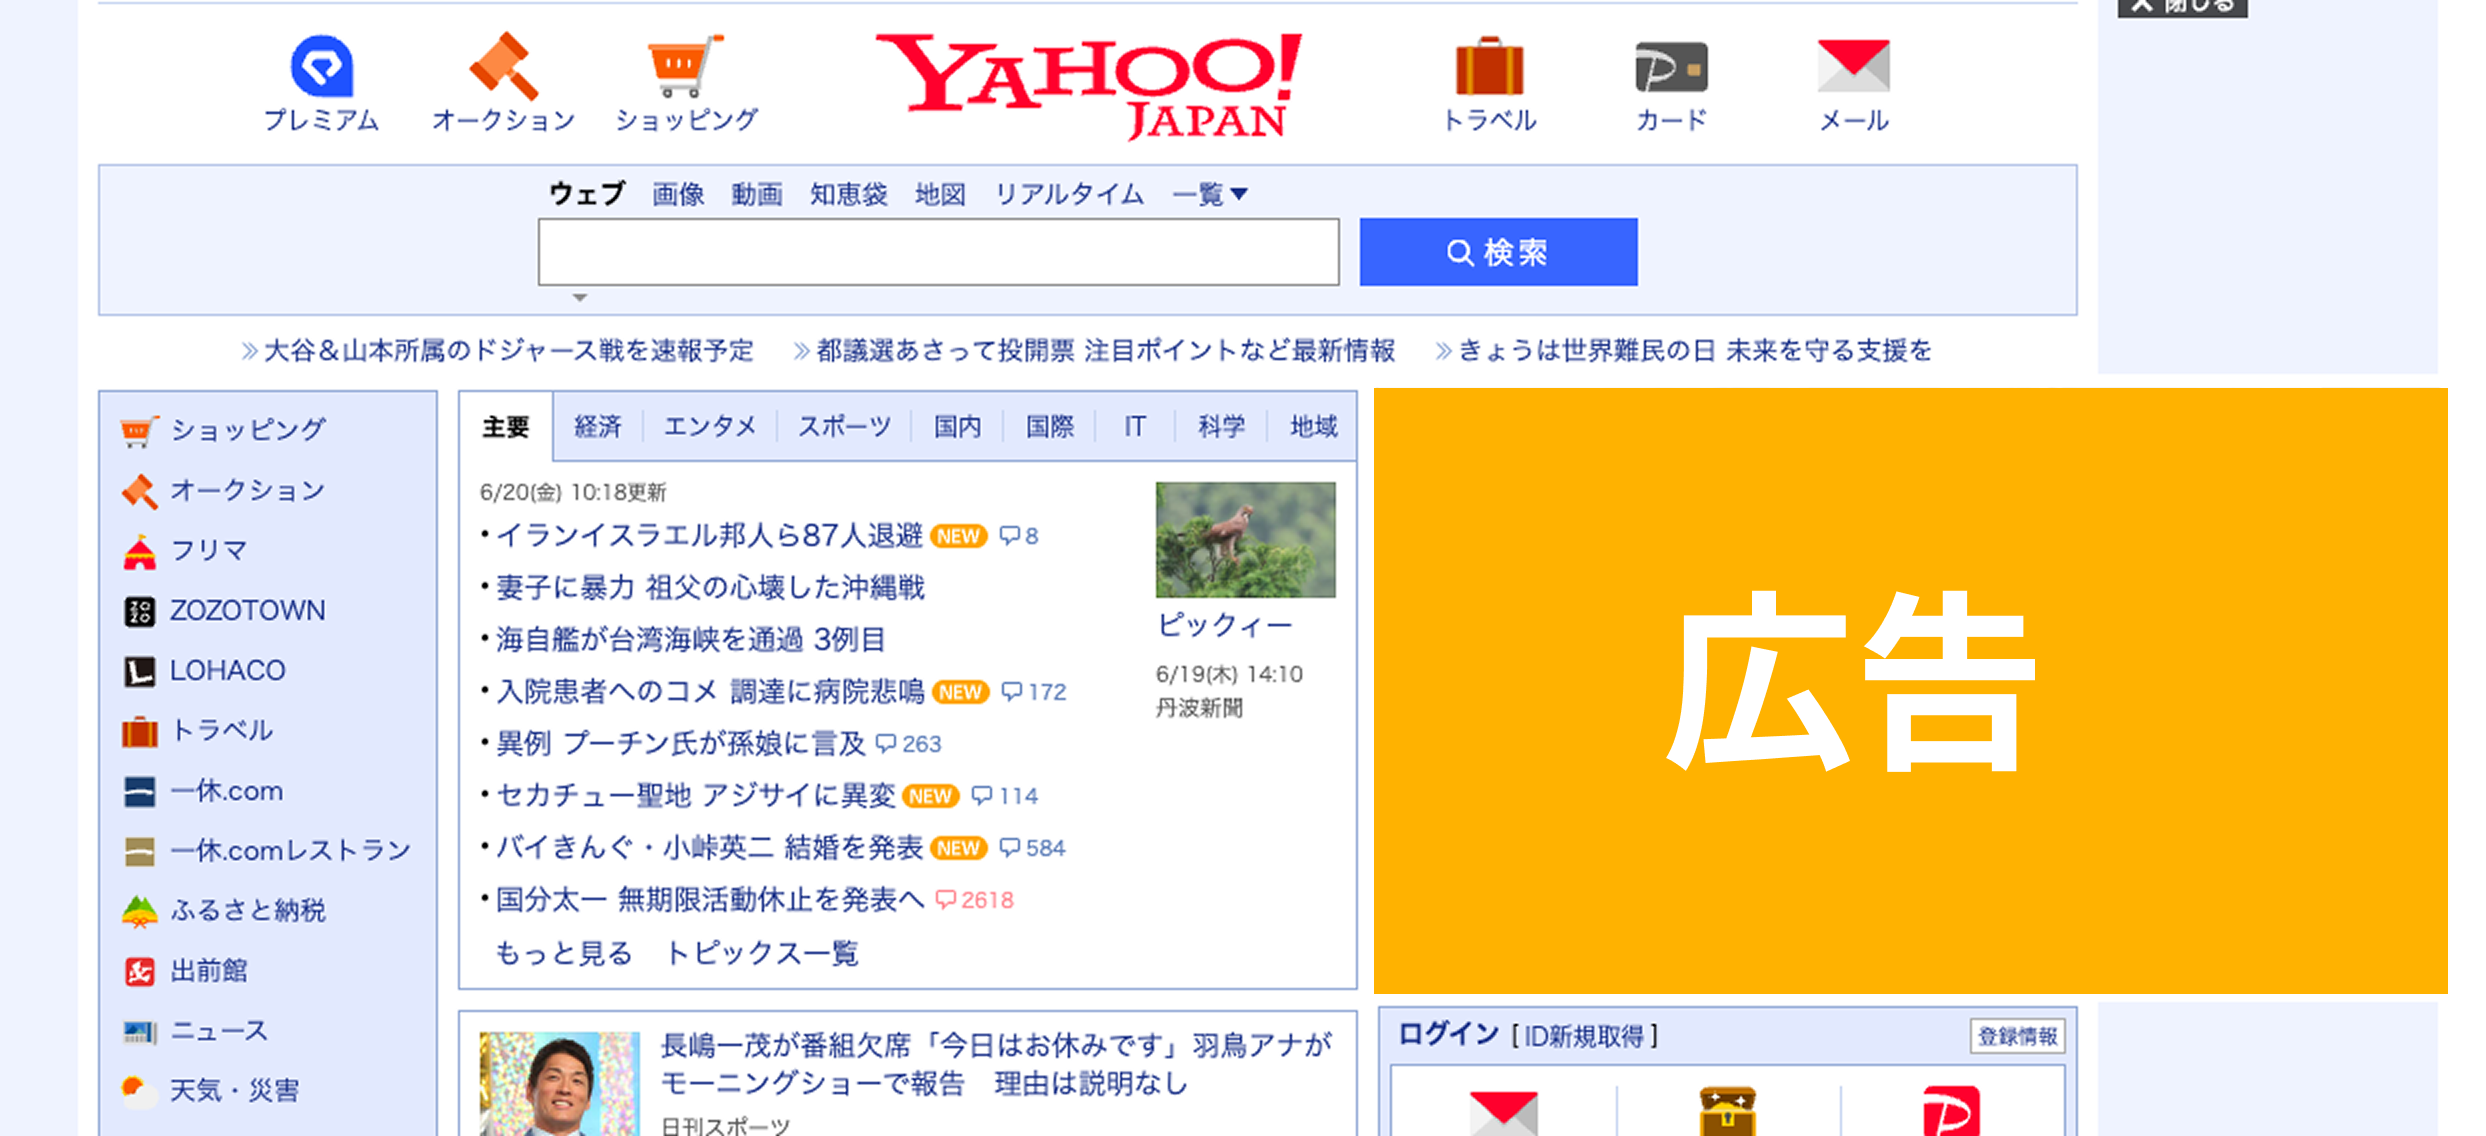This screenshot has height=1136, width=2486.
Task: Select the 地図 search type
Action: pyautogui.click(x=940, y=194)
